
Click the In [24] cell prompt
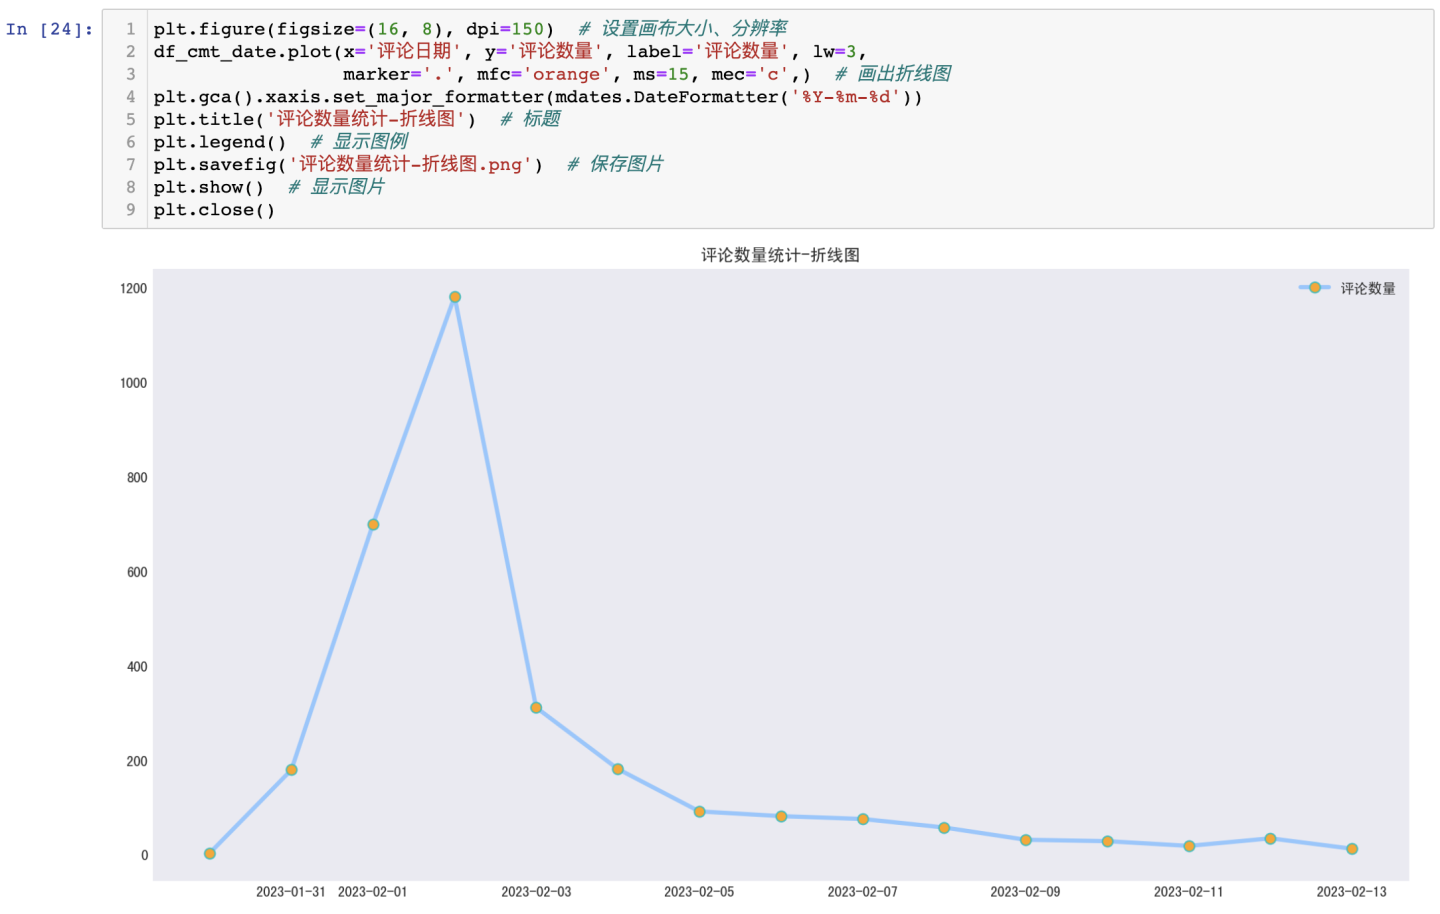(x=49, y=29)
